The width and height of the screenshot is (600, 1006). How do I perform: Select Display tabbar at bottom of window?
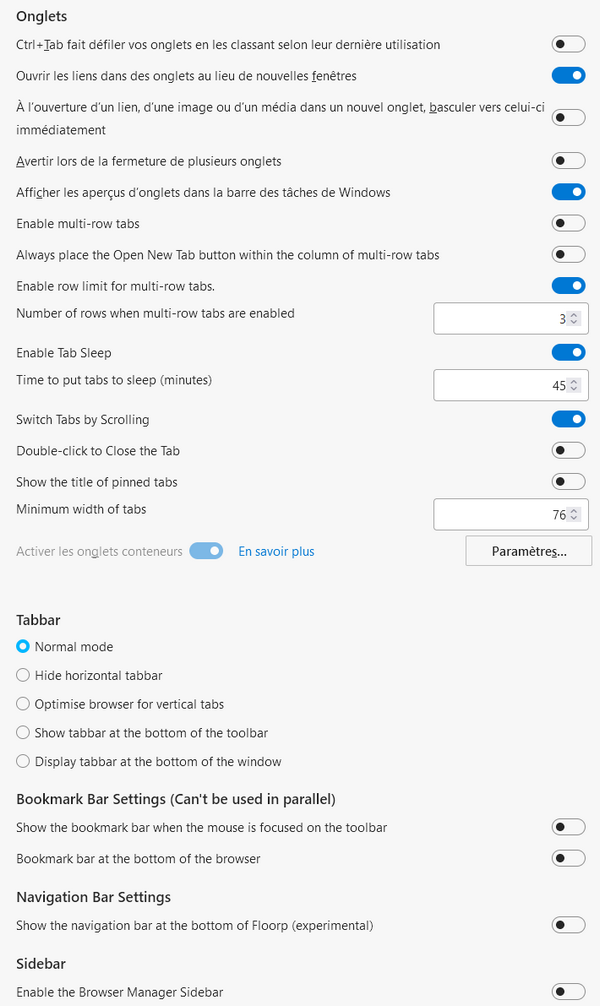coord(24,761)
